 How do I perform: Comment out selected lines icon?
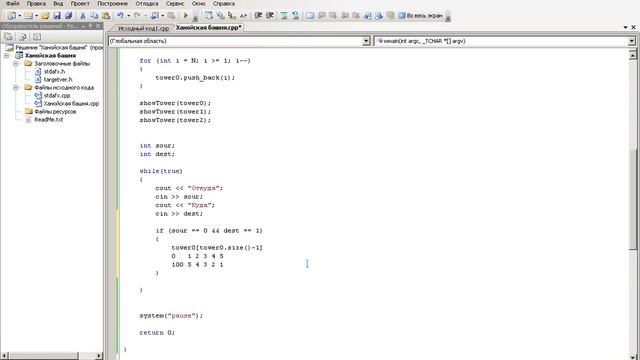click(x=284, y=16)
